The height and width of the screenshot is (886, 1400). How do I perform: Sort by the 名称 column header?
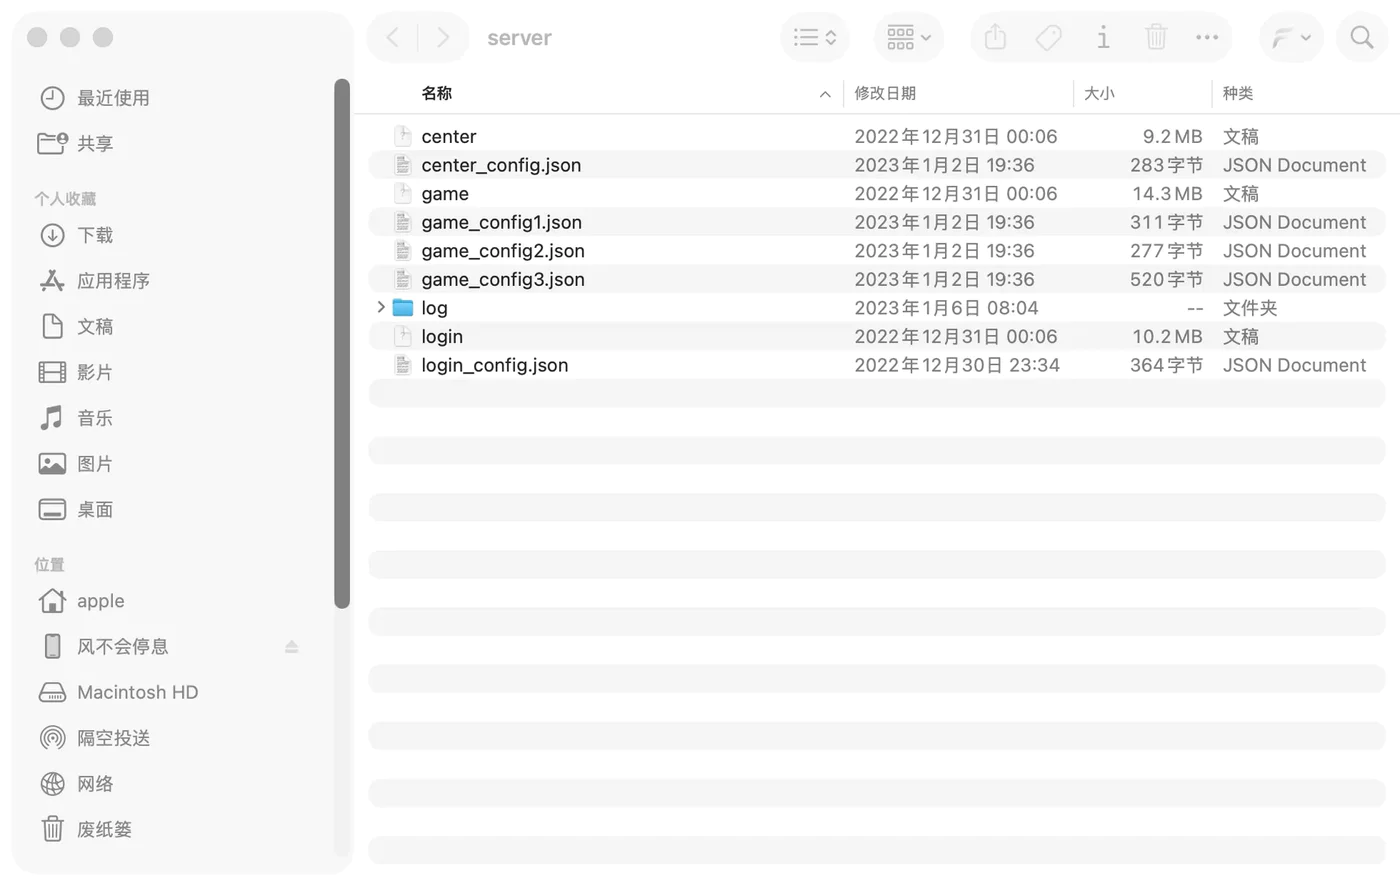pyautogui.click(x=437, y=93)
